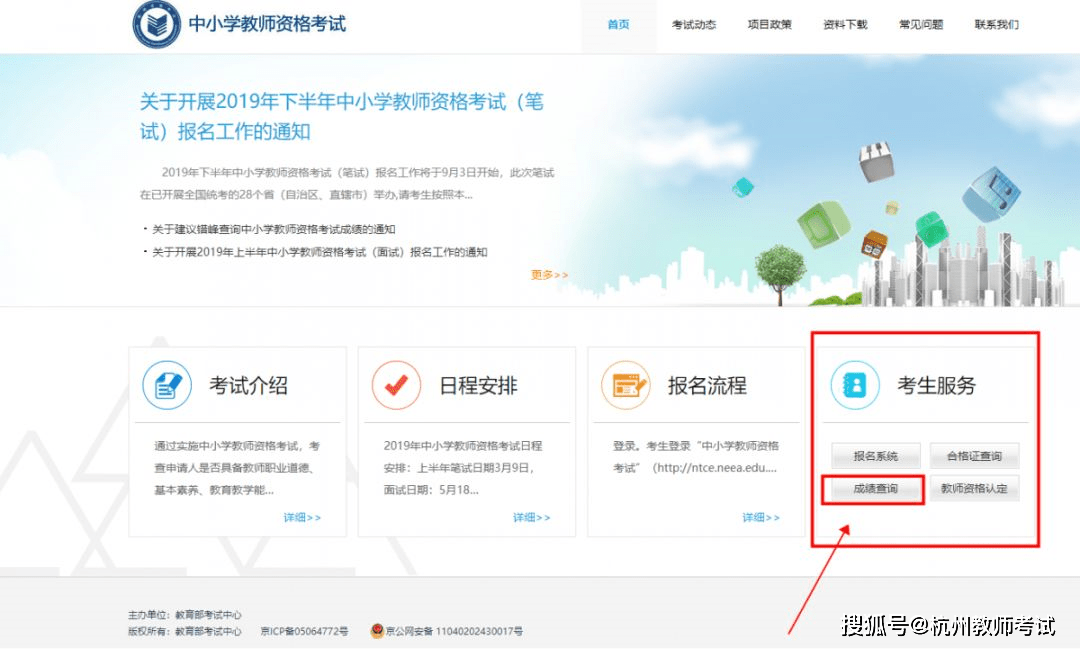Open the 2019年下半年 笔试报名通知 headline
The height and width of the screenshot is (649, 1080).
342,116
